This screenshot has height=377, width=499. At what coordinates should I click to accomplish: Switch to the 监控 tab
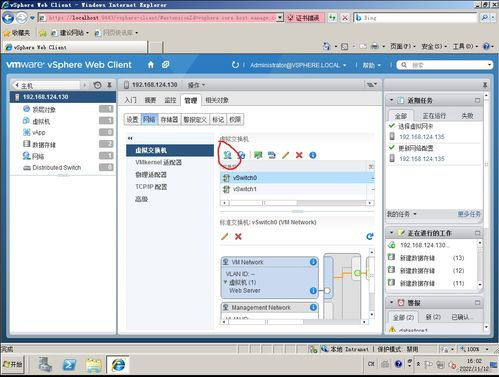pyautogui.click(x=170, y=100)
